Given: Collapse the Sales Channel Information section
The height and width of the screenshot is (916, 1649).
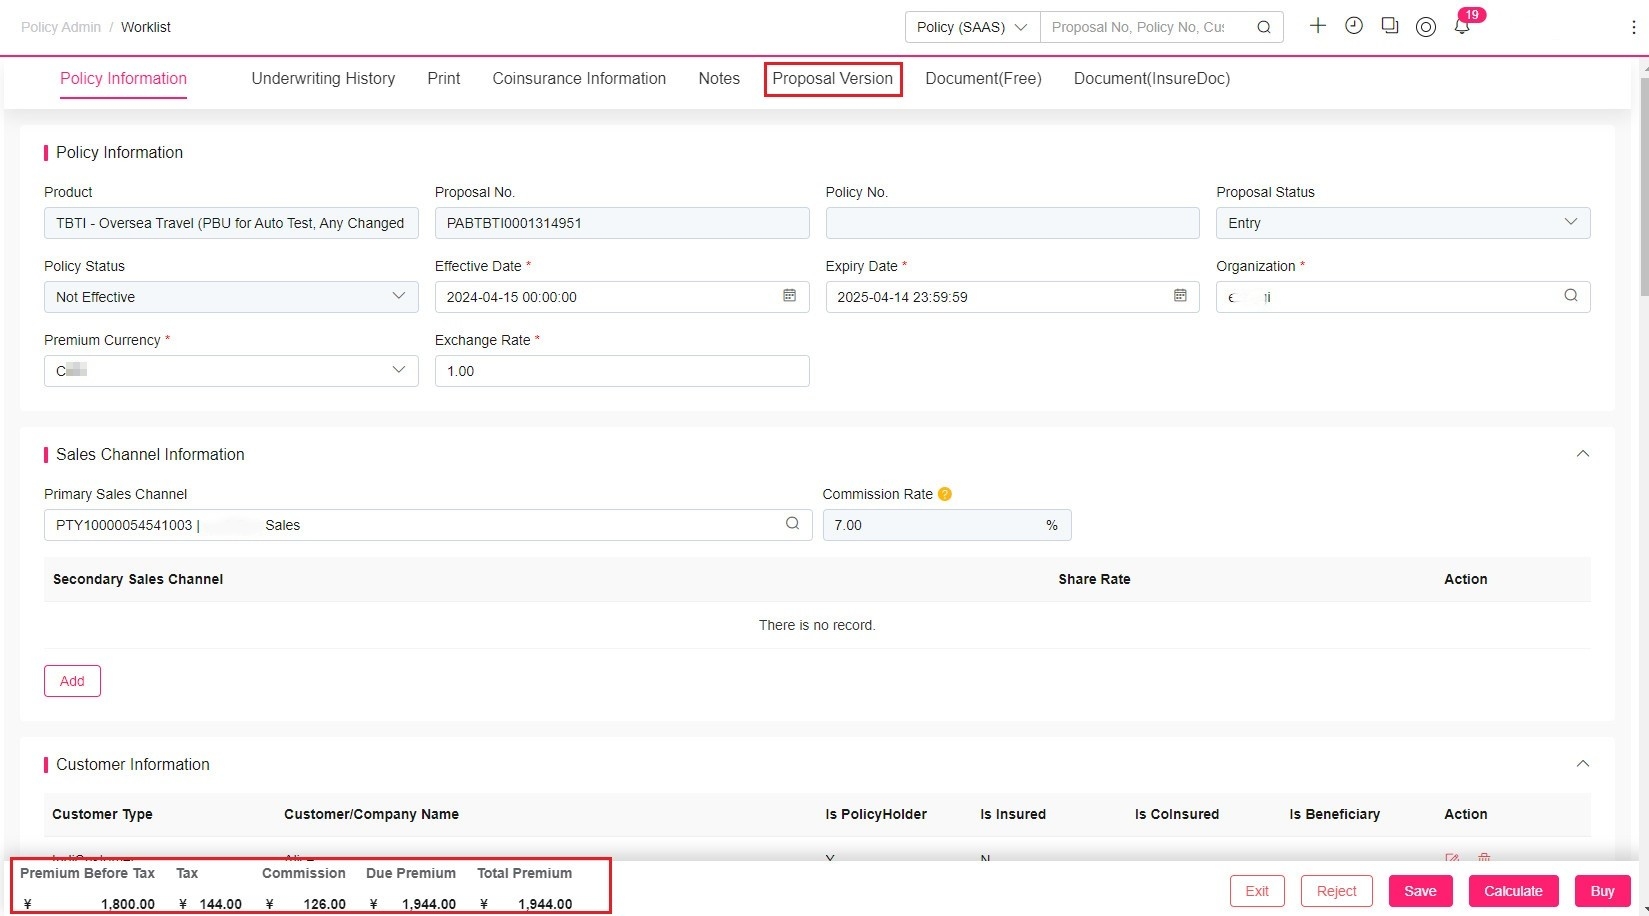Looking at the screenshot, I should (1583, 454).
